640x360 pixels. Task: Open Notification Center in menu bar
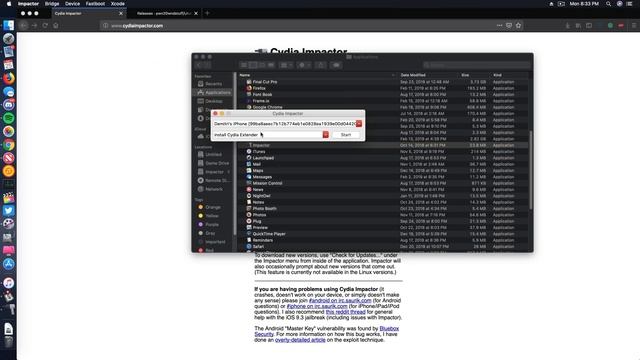[x=629, y=4]
